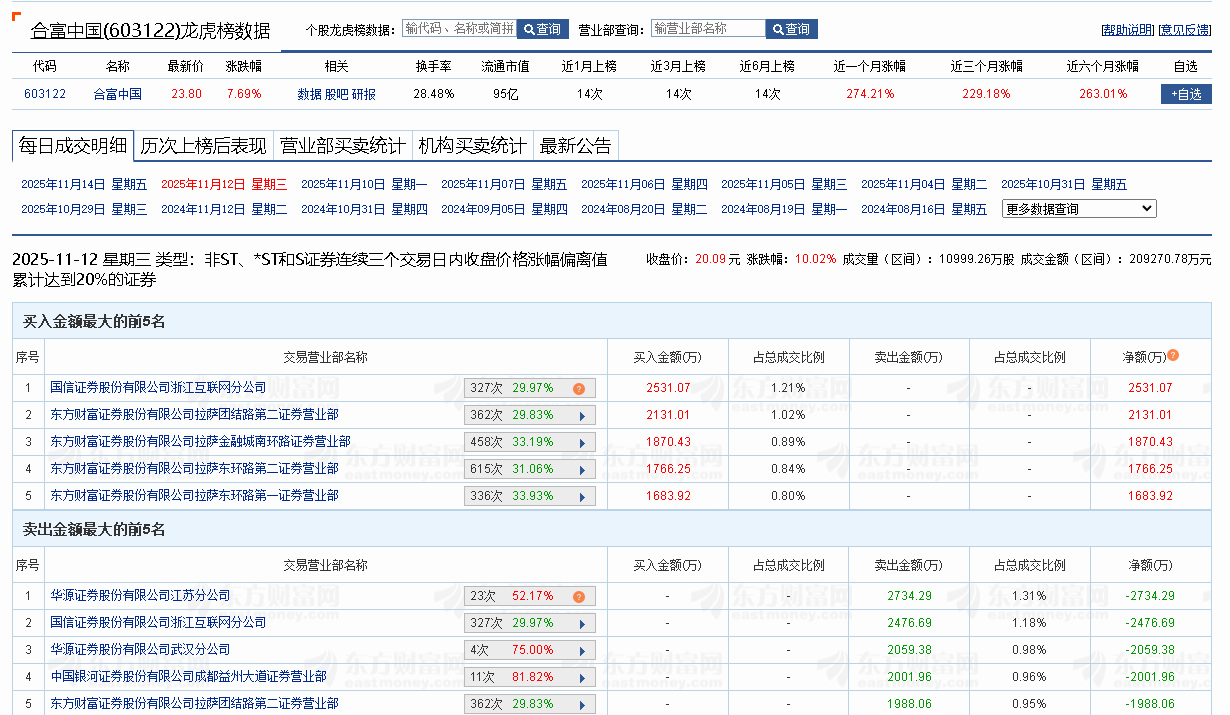Click sell amount value 2734.29

[909, 595]
